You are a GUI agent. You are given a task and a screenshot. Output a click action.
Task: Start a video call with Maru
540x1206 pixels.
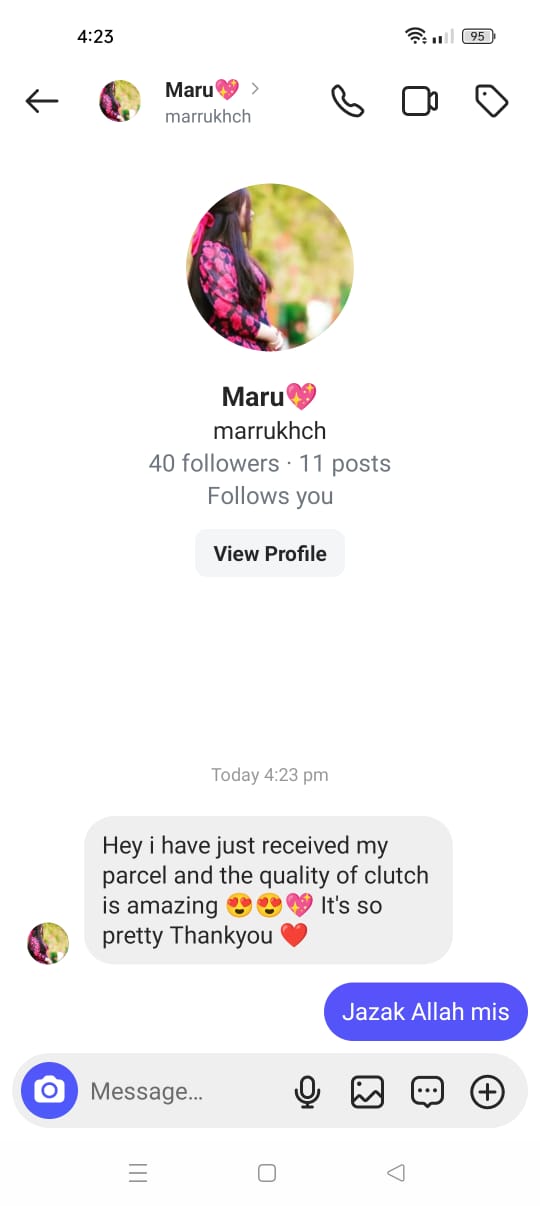pyautogui.click(x=420, y=101)
